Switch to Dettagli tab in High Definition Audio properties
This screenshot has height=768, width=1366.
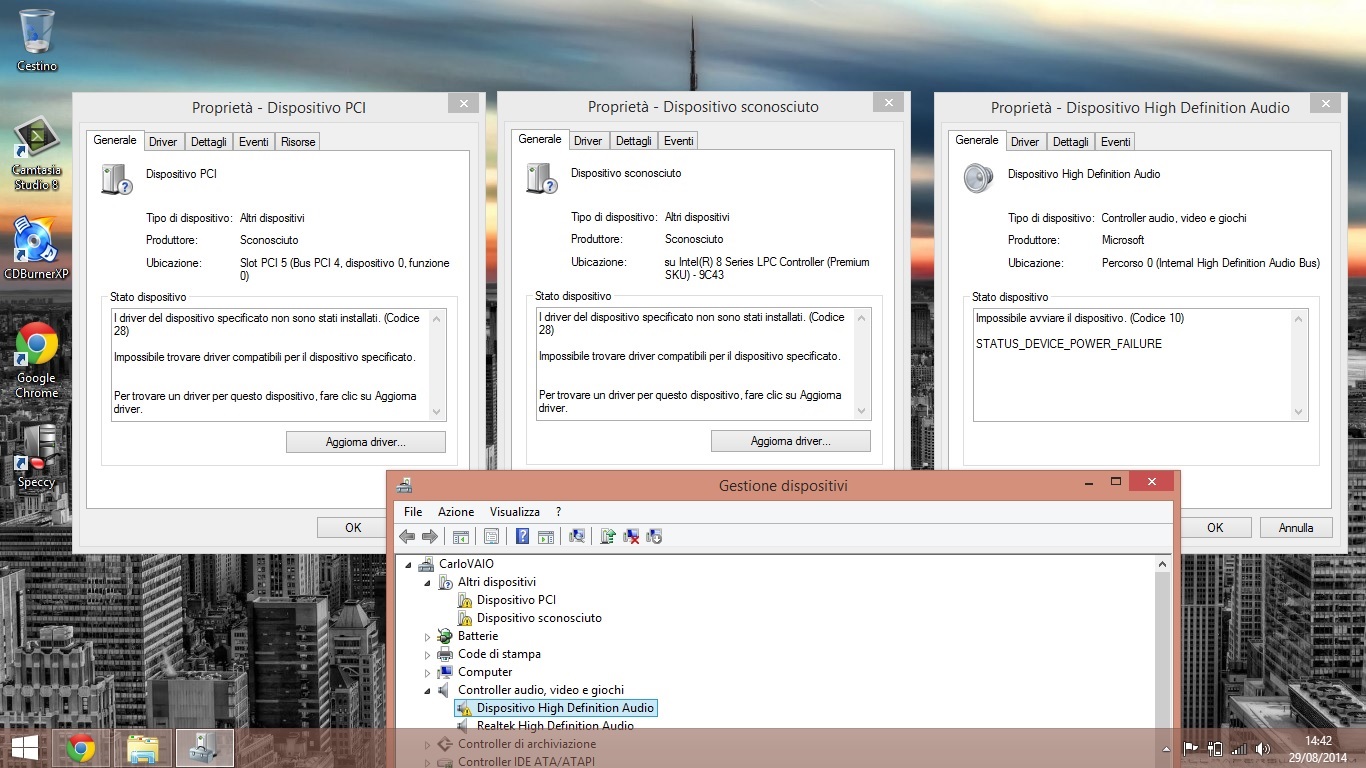1070,142
